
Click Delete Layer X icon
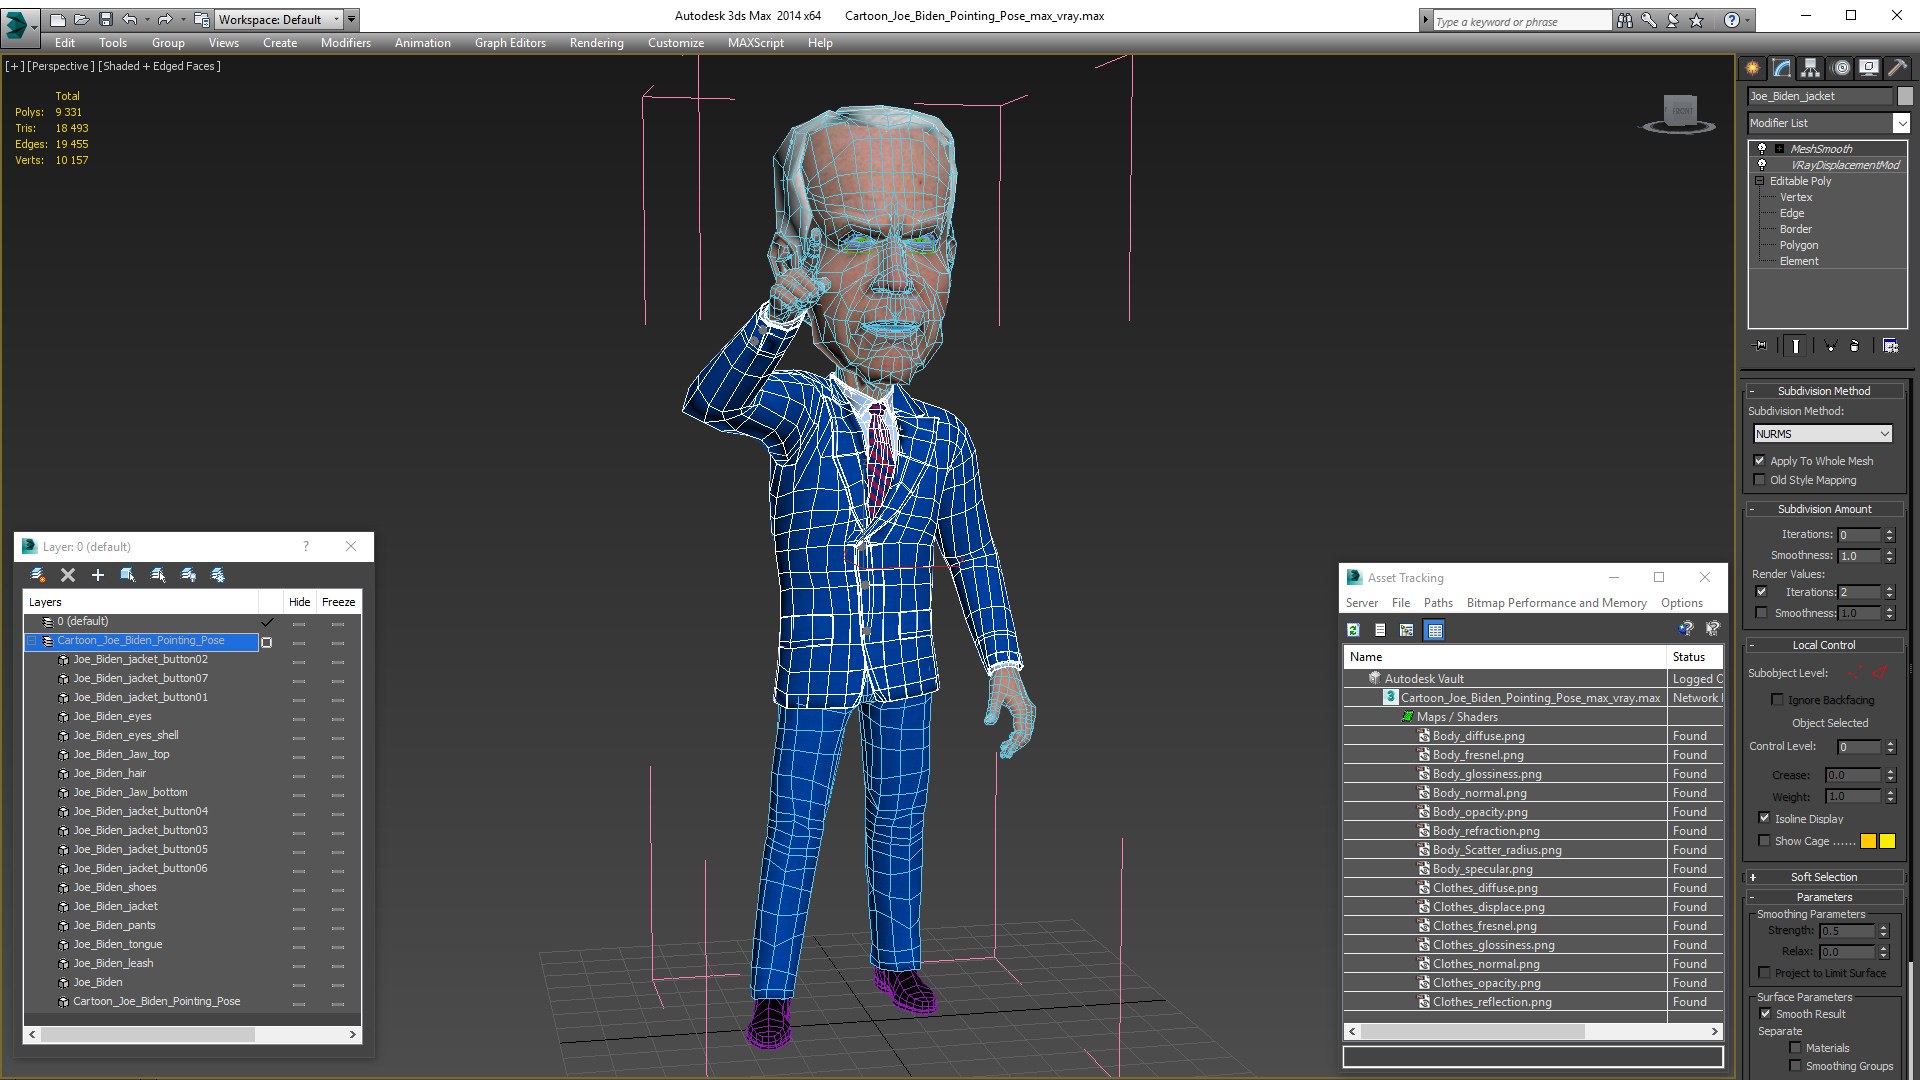tap(68, 575)
